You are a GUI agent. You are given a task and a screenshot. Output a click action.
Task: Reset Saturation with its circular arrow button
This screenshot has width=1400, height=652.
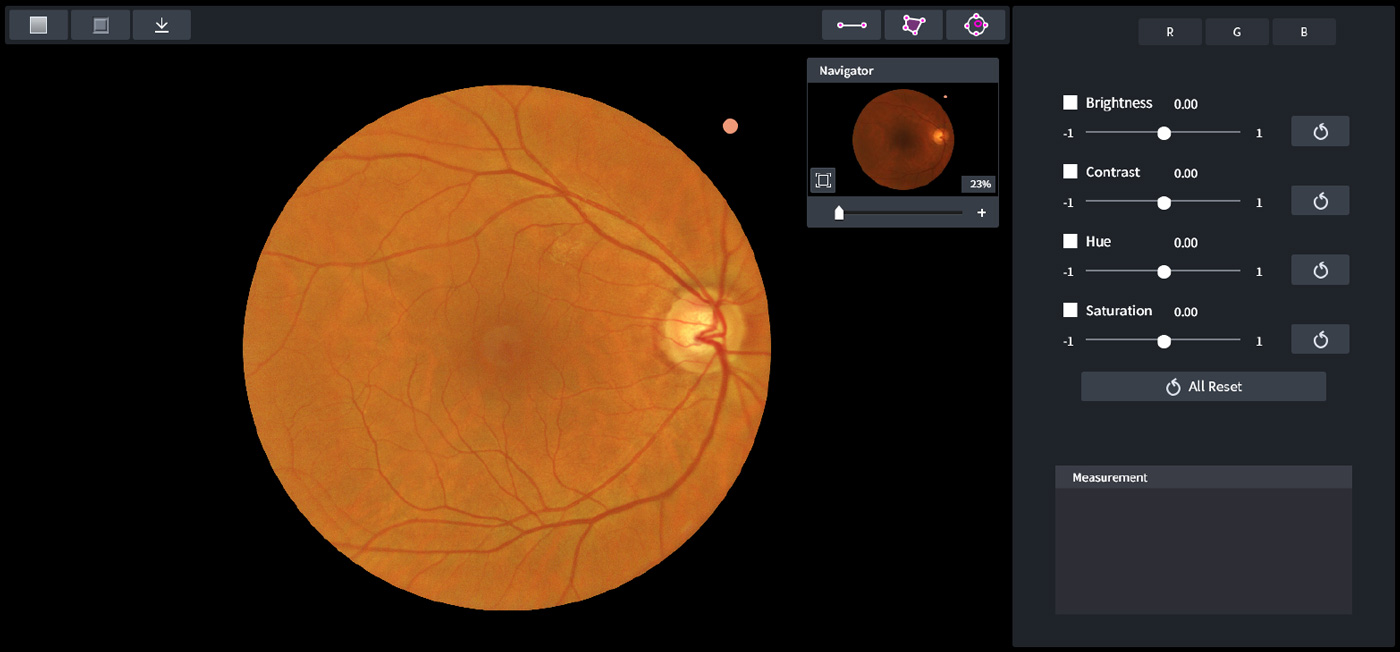1320,339
